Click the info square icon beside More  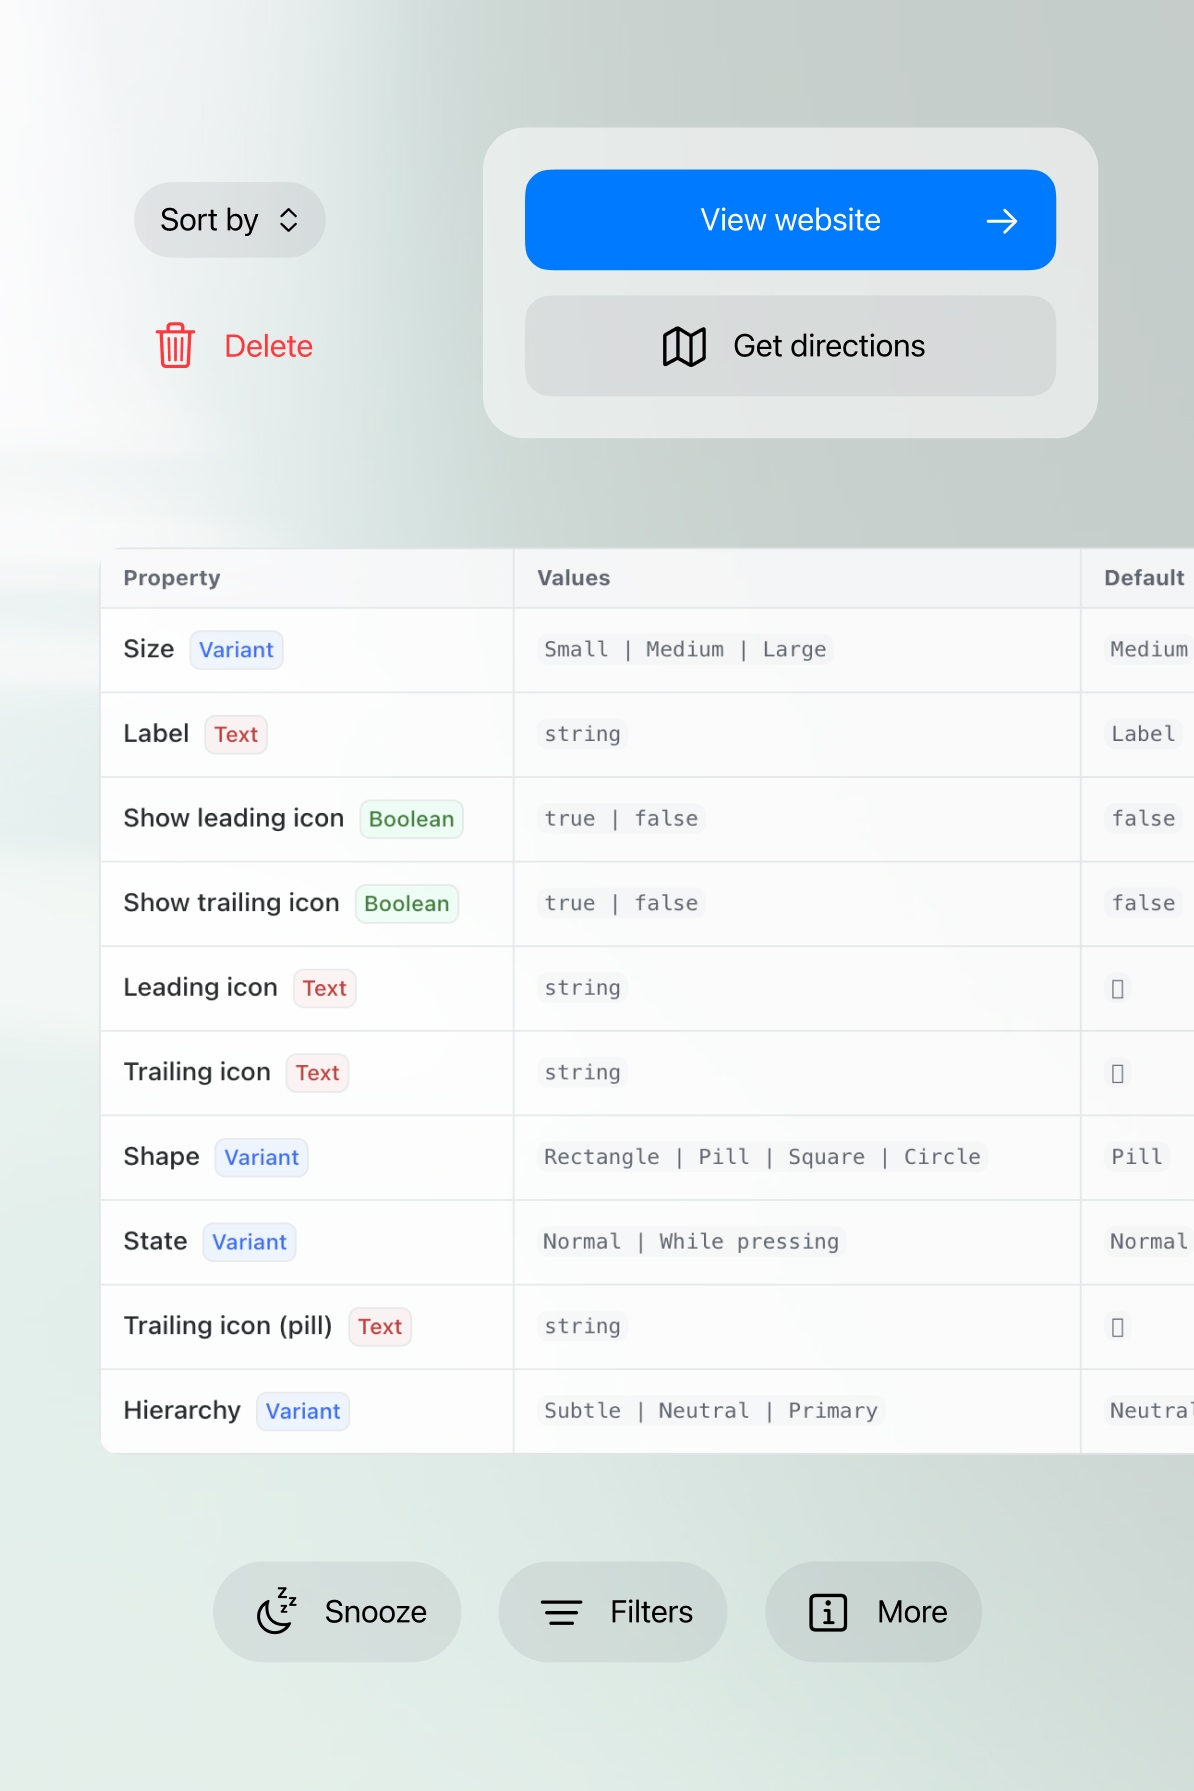click(828, 1612)
